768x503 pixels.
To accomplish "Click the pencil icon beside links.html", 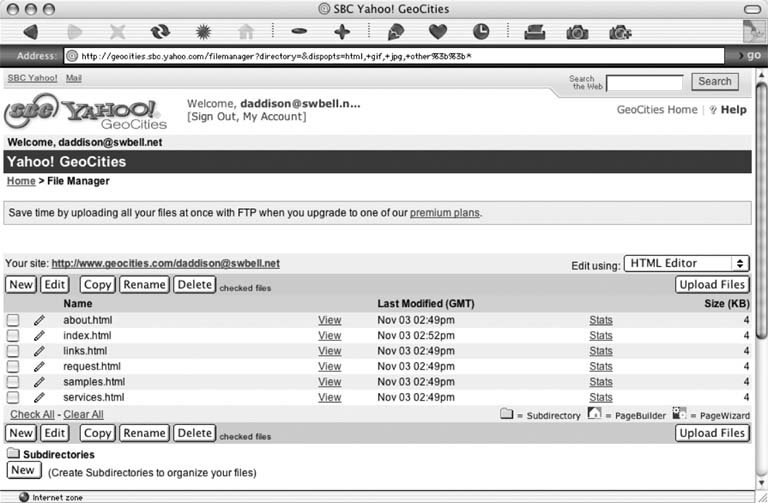I will tap(39, 351).
